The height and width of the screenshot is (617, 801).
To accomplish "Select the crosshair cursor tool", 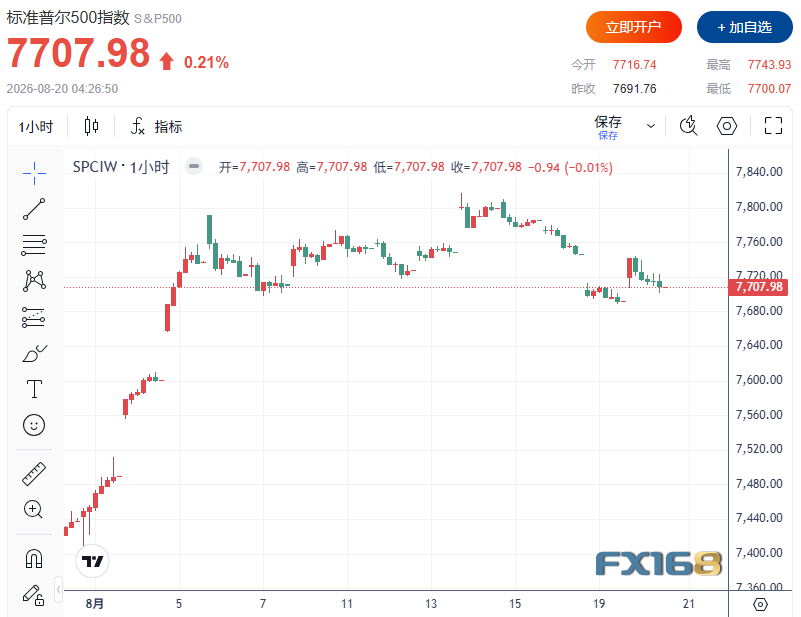I will click(x=34, y=173).
